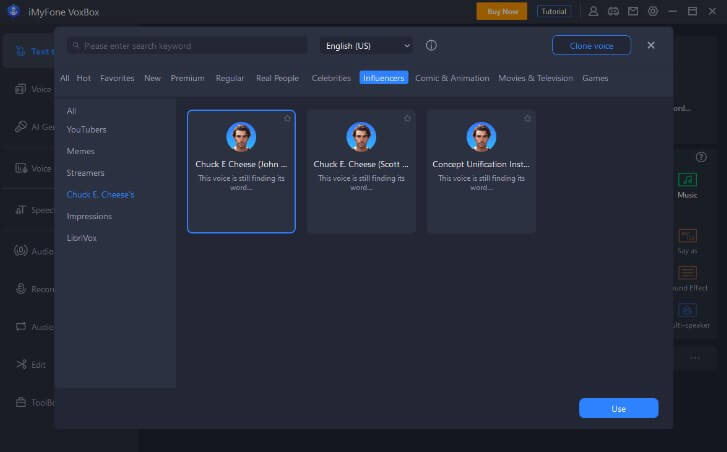
Task: Select the Concept Unification Inst... avatar
Action: (x=481, y=137)
